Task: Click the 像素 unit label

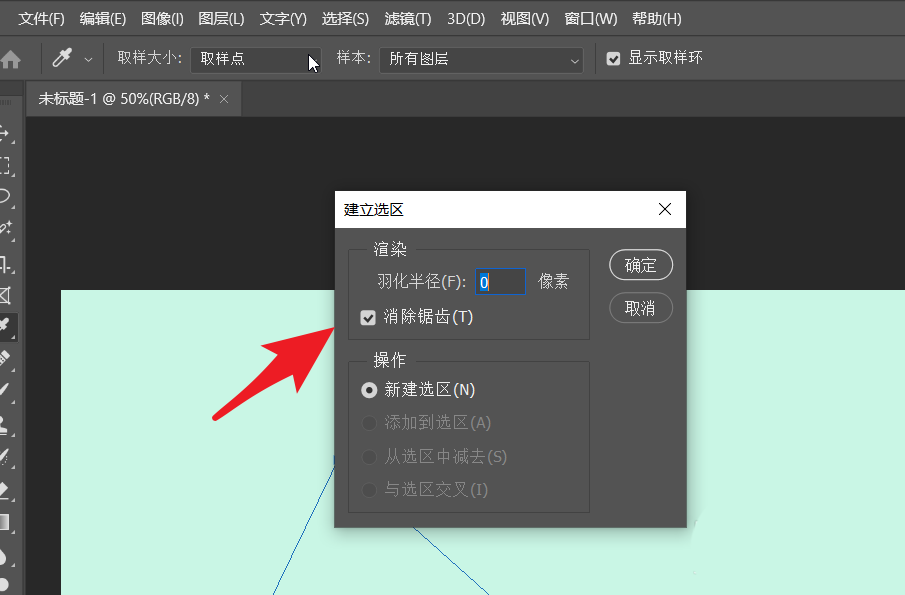Action: point(553,282)
